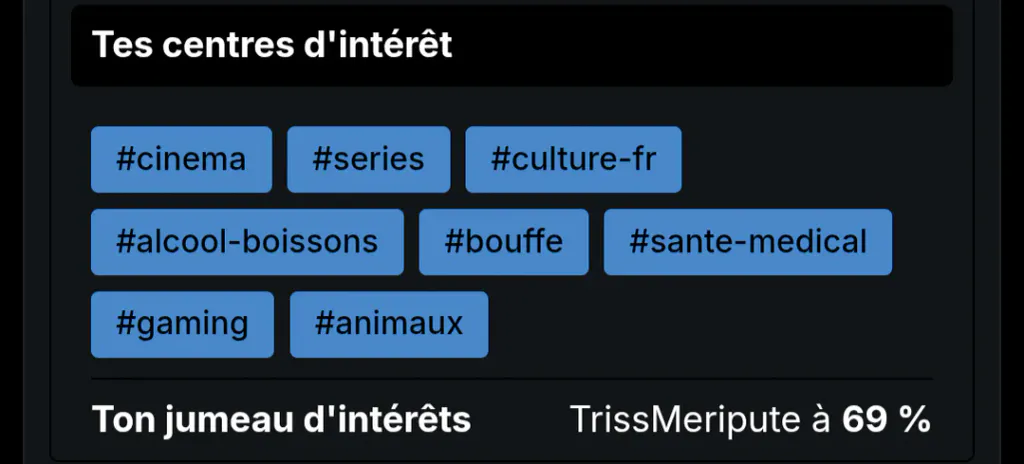Pick the #gaming tag
1024x464 pixels.
182,324
